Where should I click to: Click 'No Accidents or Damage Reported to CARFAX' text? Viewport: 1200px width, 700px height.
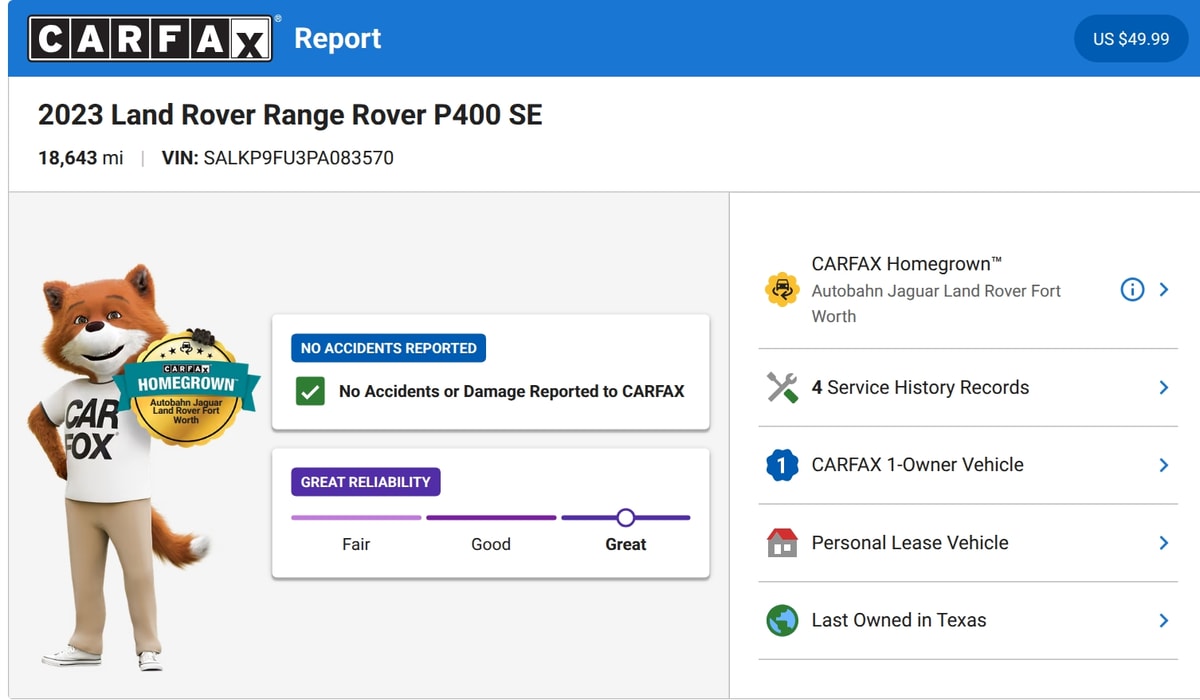click(512, 391)
